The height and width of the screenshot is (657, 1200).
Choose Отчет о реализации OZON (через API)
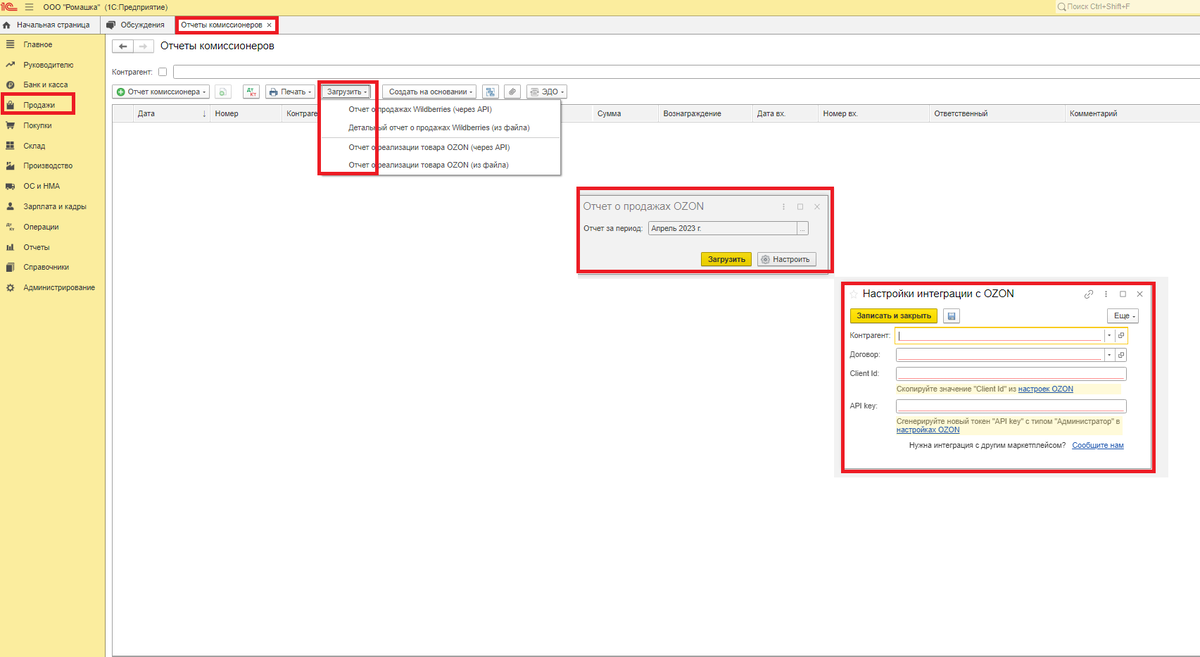[x=428, y=147]
